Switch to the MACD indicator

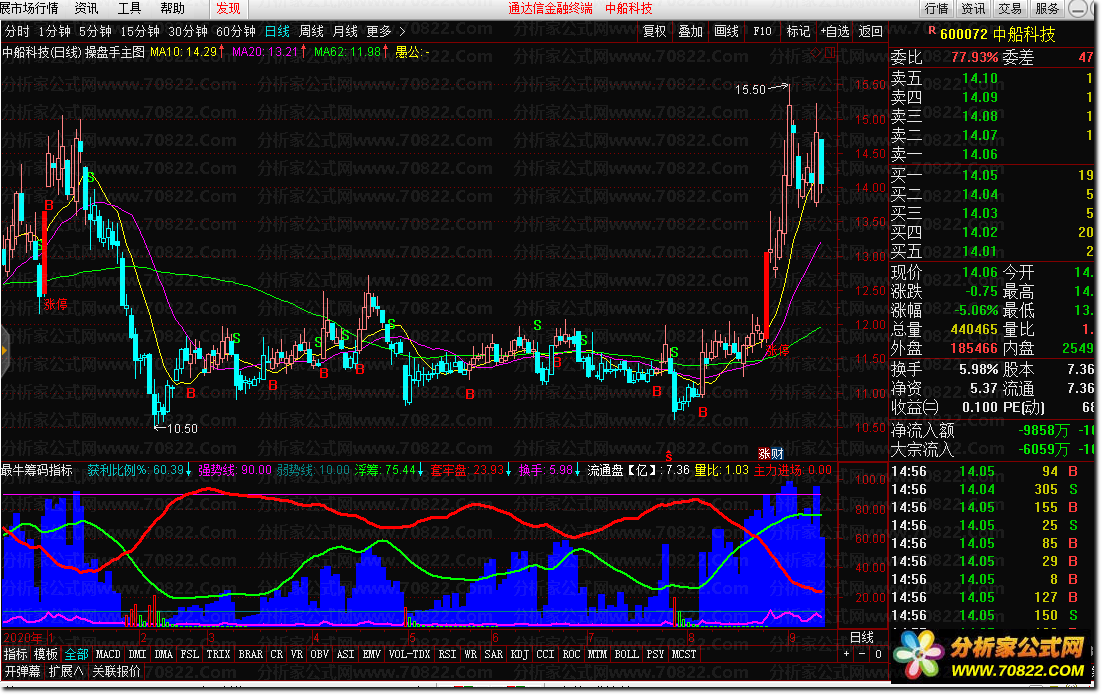108,655
